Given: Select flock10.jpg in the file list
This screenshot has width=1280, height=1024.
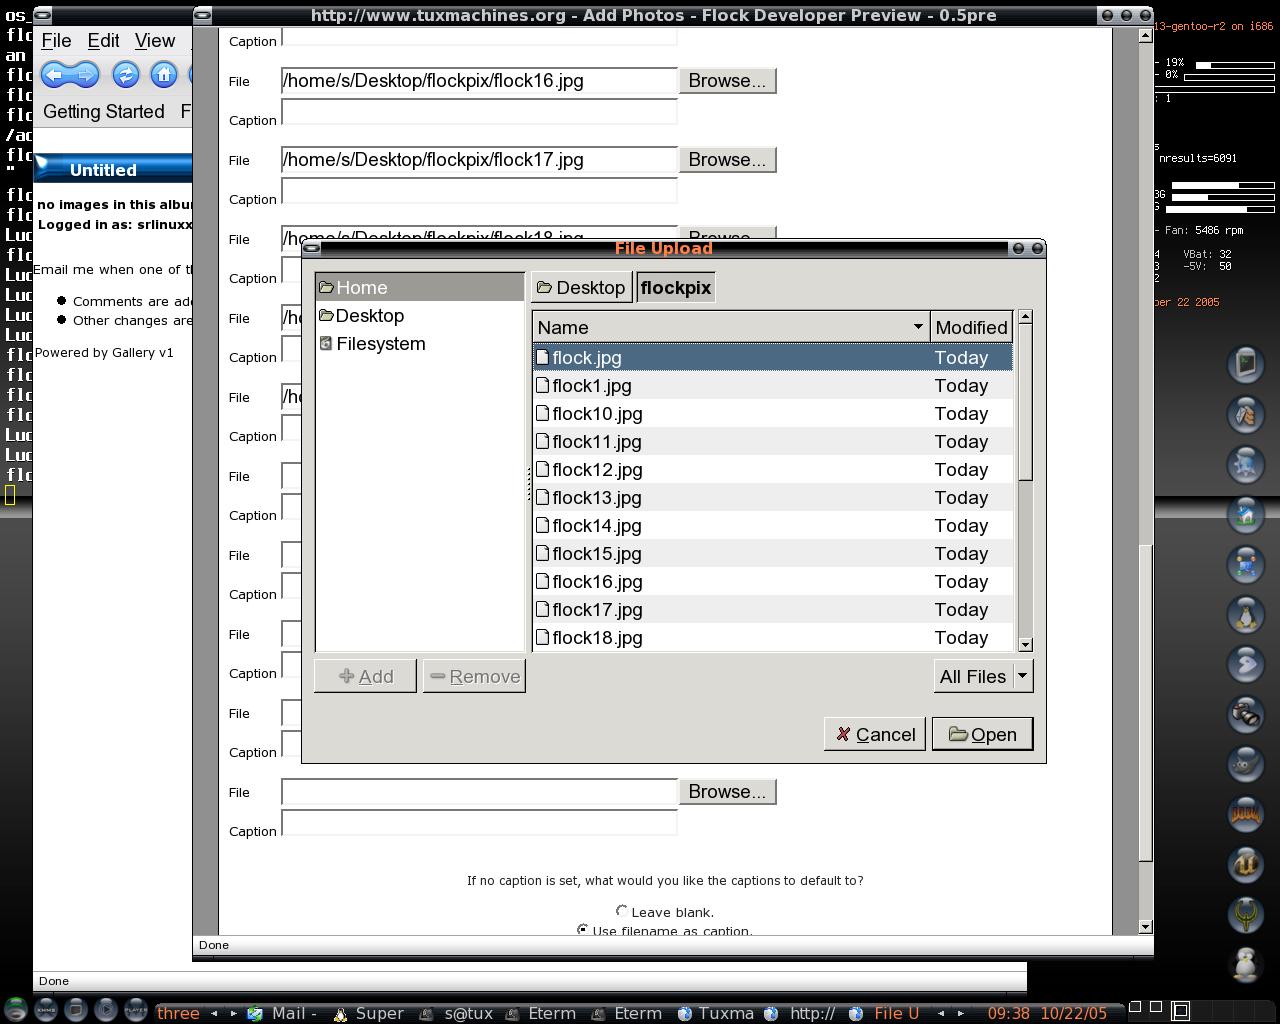Looking at the screenshot, I should coord(773,413).
